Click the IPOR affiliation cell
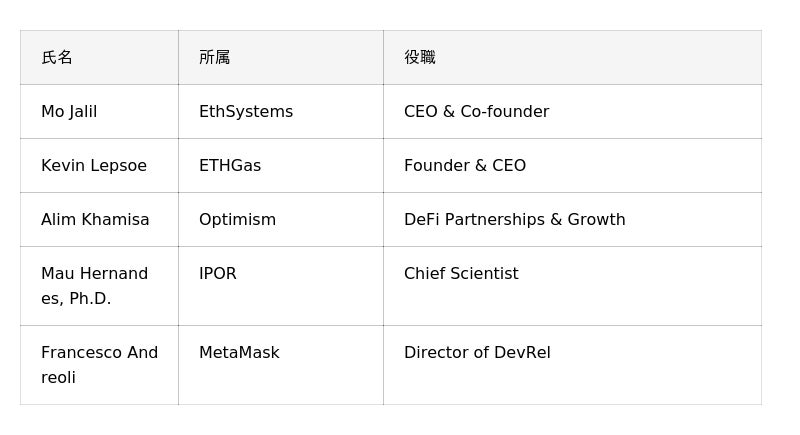This screenshot has height=435, width=800. tap(281, 286)
